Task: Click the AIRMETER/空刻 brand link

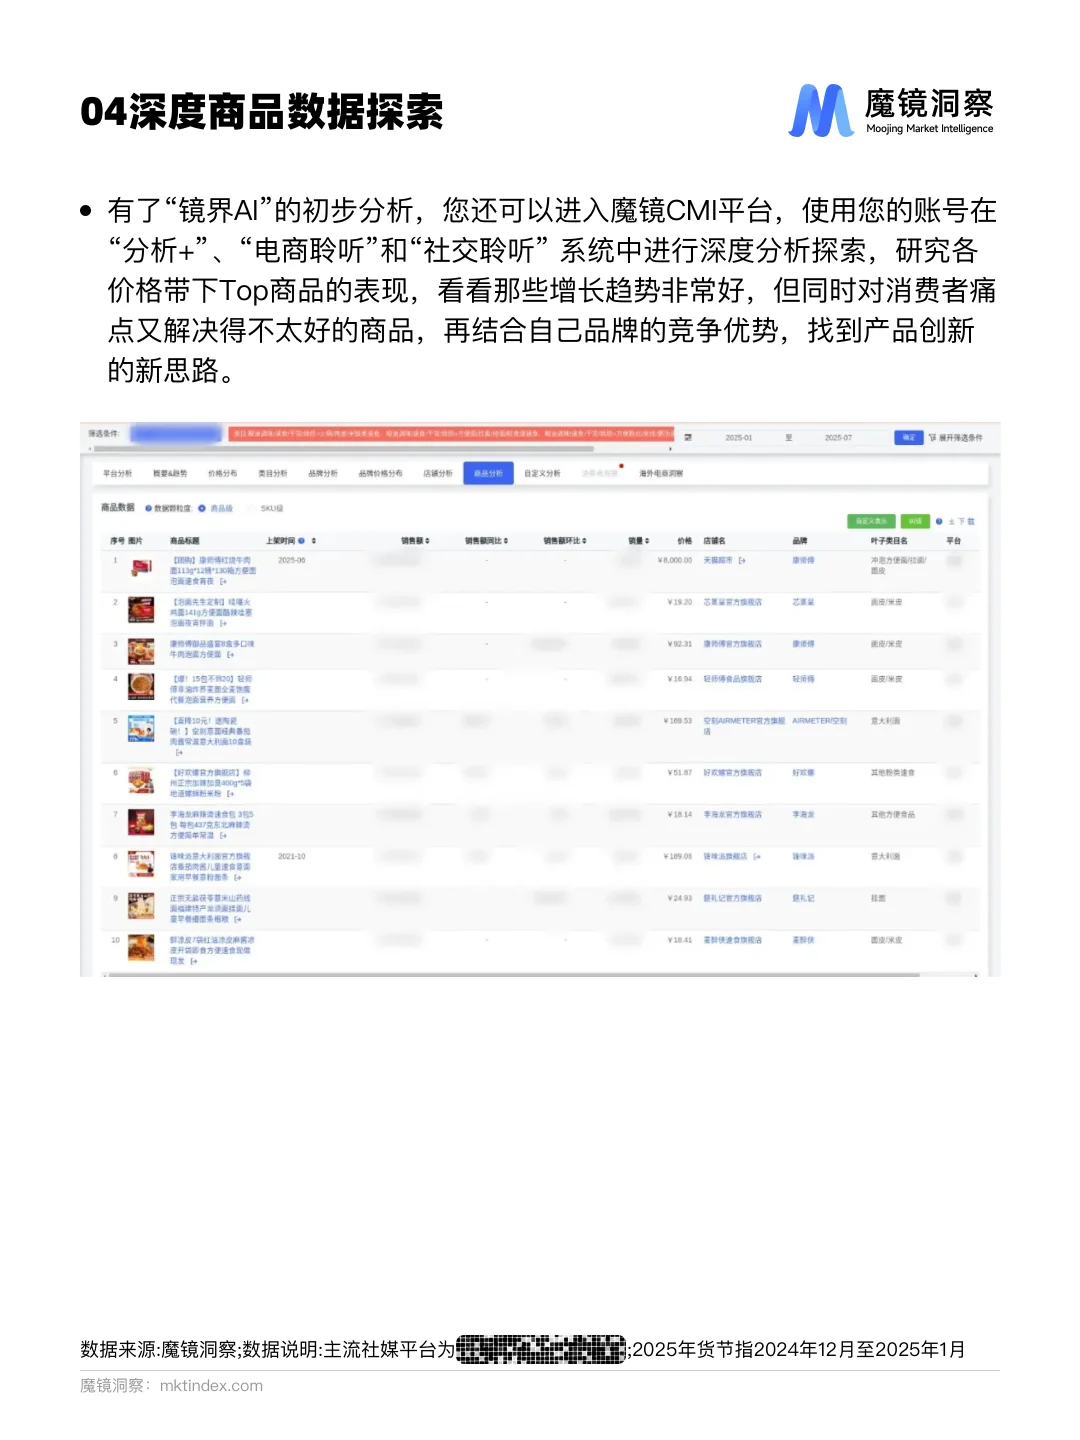Action: (x=819, y=721)
